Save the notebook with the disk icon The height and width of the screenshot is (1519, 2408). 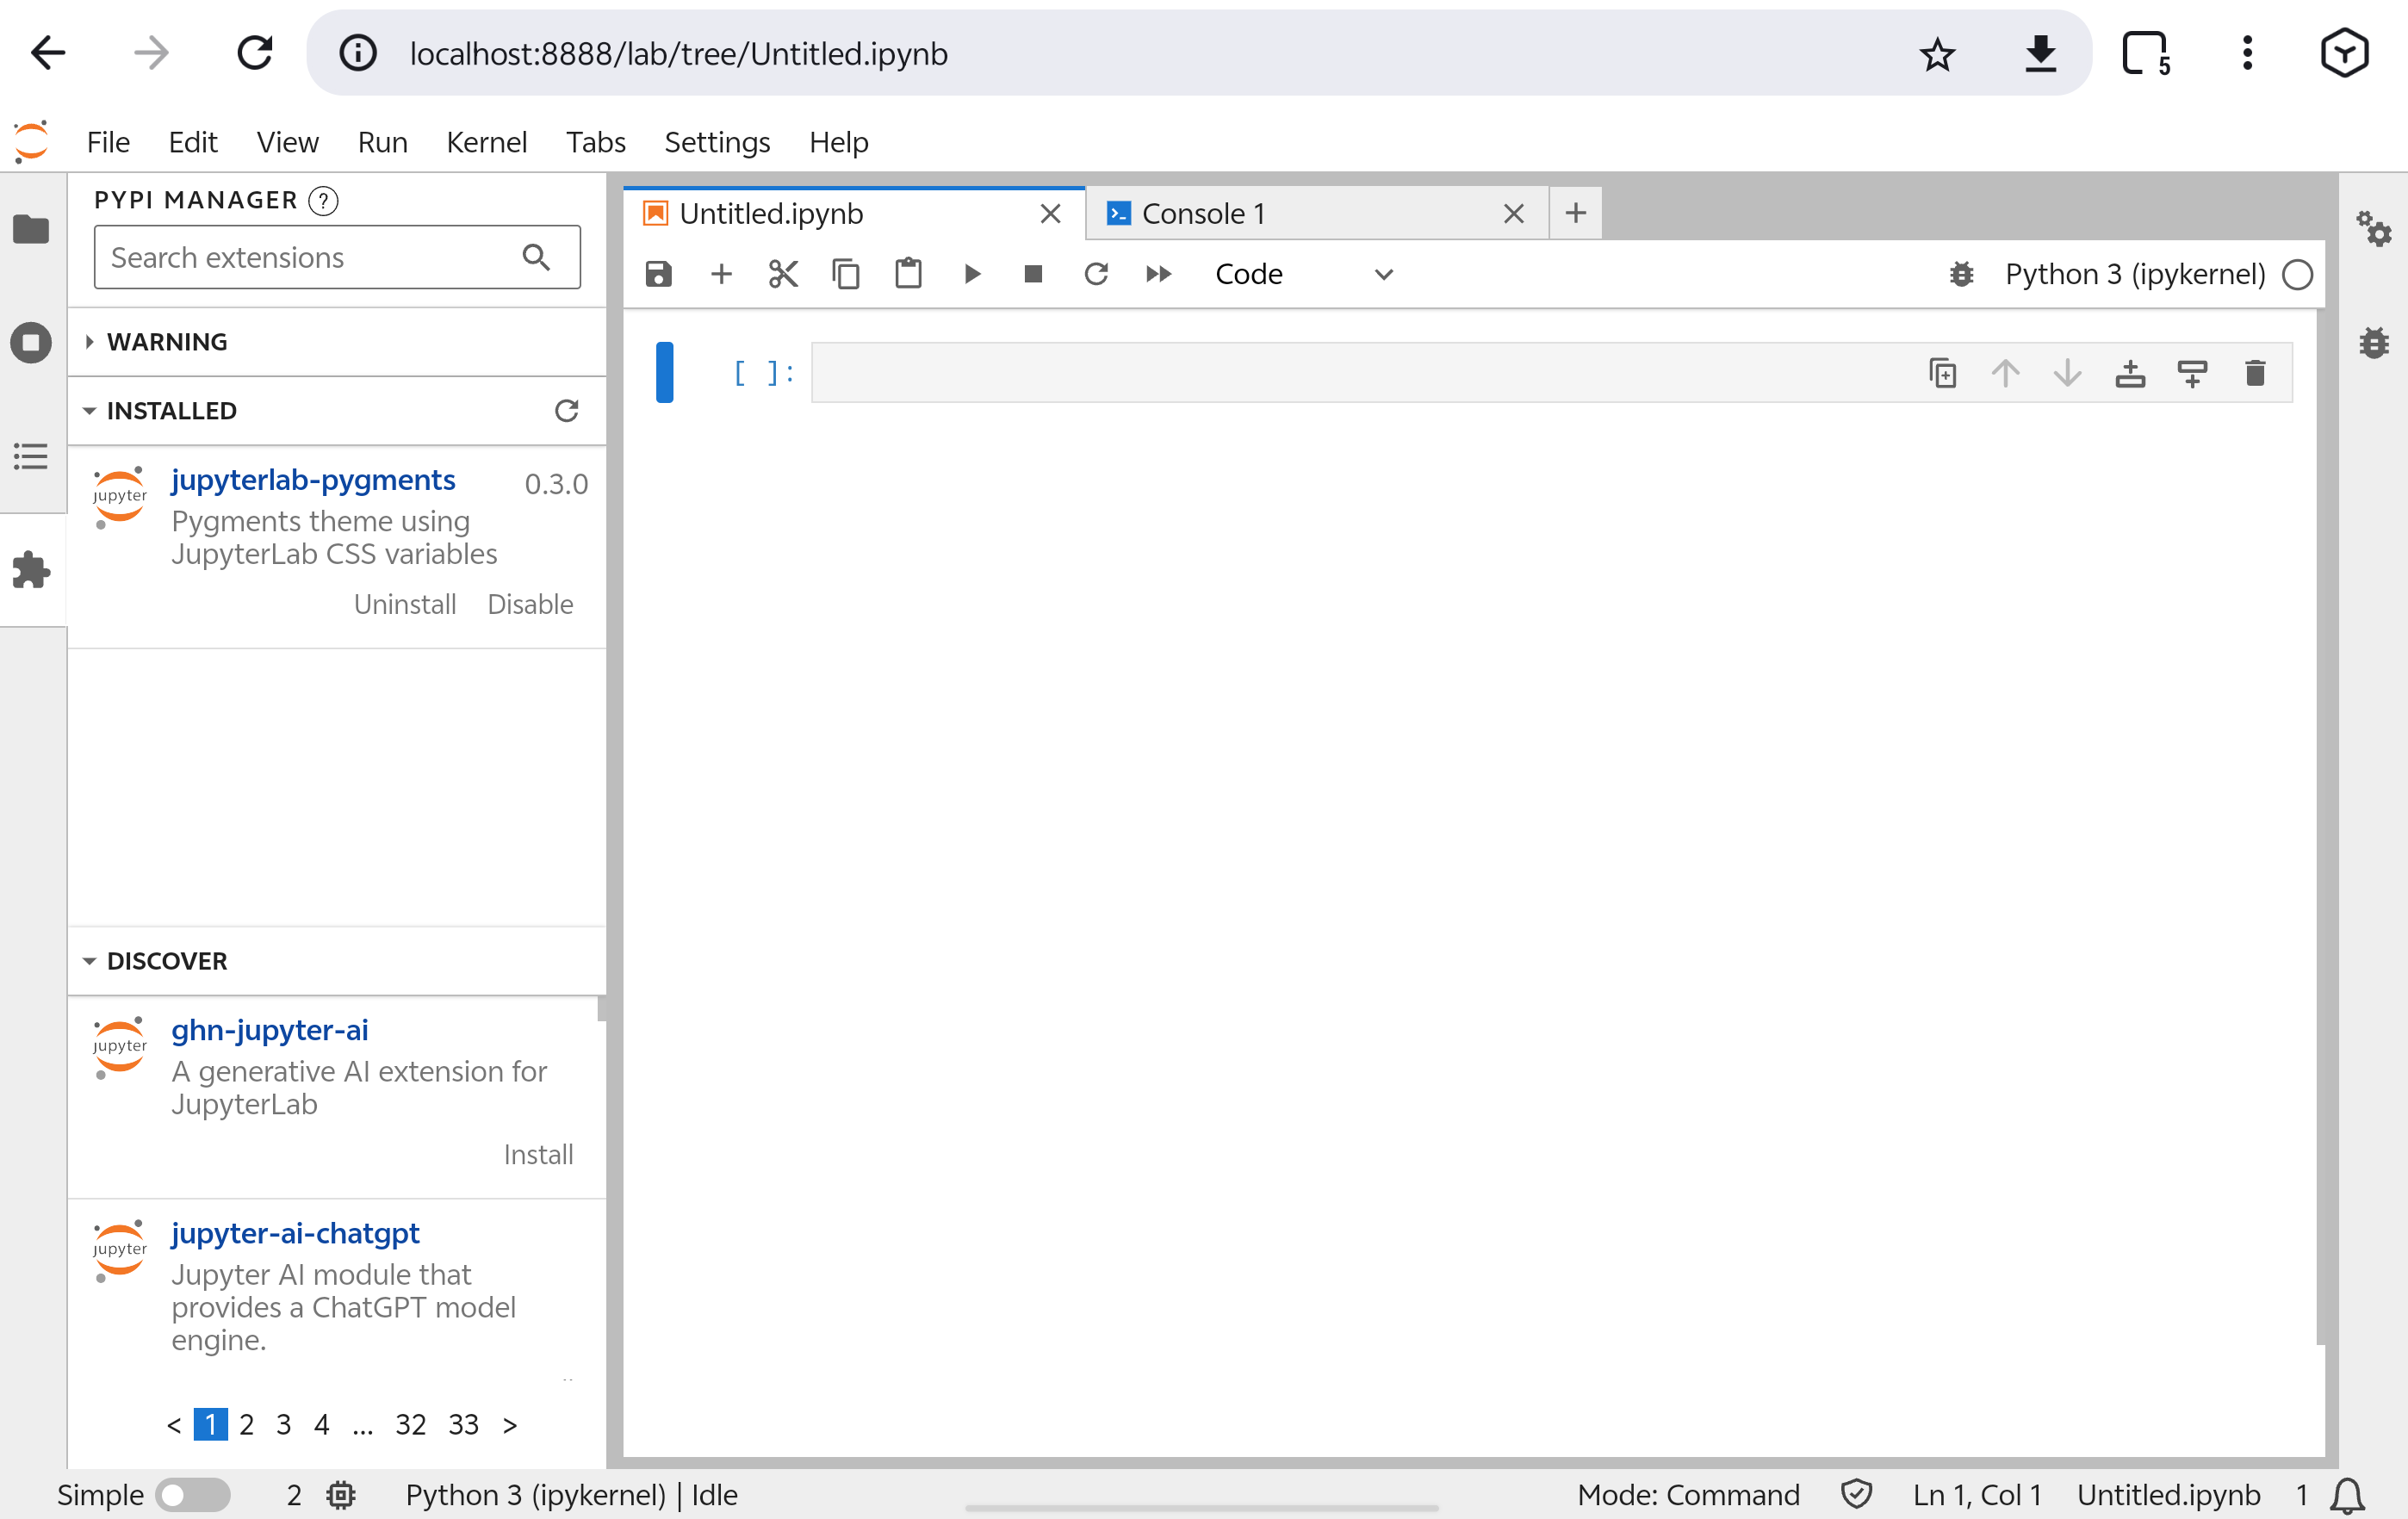pyautogui.click(x=658, y=274)
